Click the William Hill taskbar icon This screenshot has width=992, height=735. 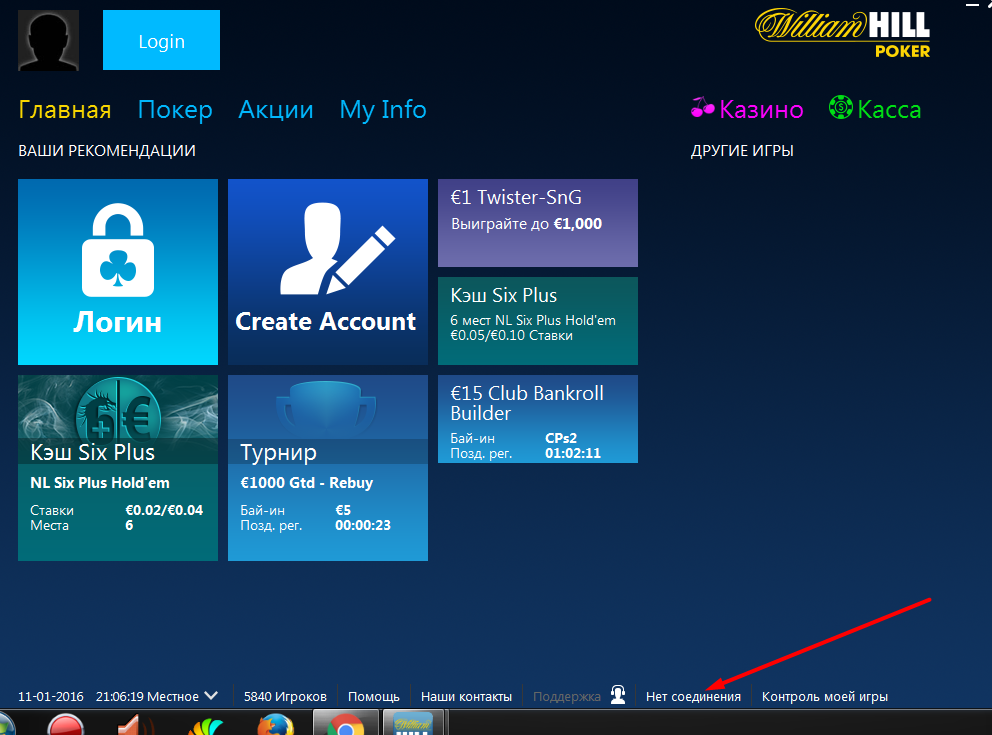413,724
